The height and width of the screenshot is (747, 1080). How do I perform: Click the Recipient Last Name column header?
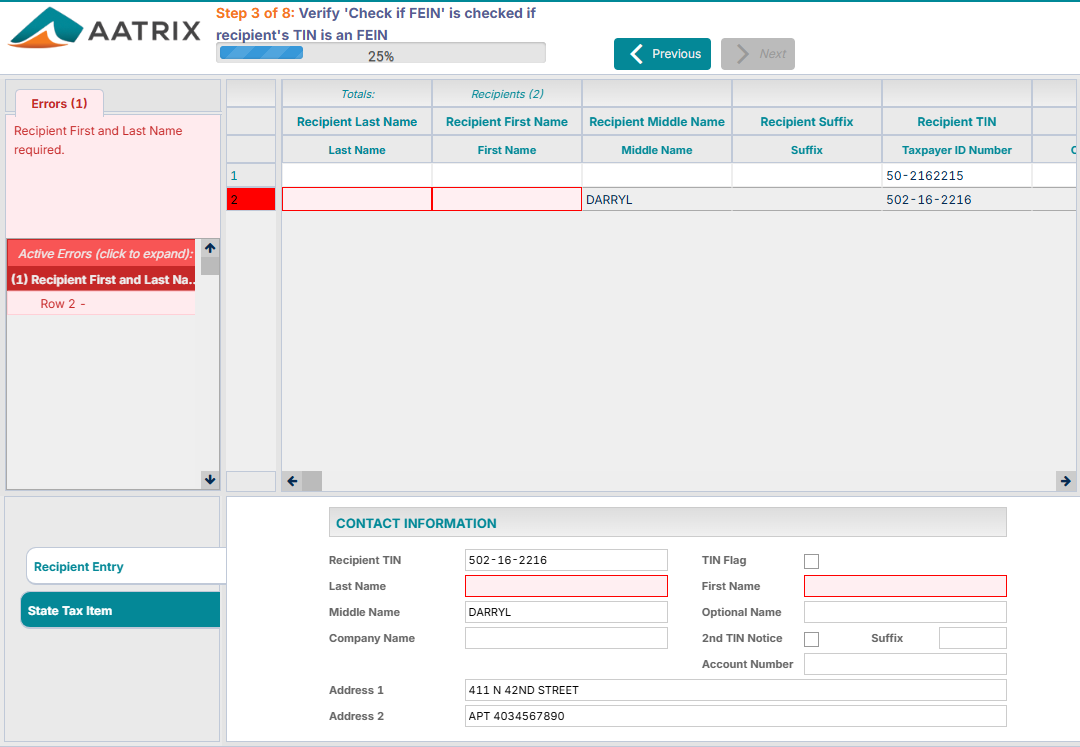[x=357, y=122]
